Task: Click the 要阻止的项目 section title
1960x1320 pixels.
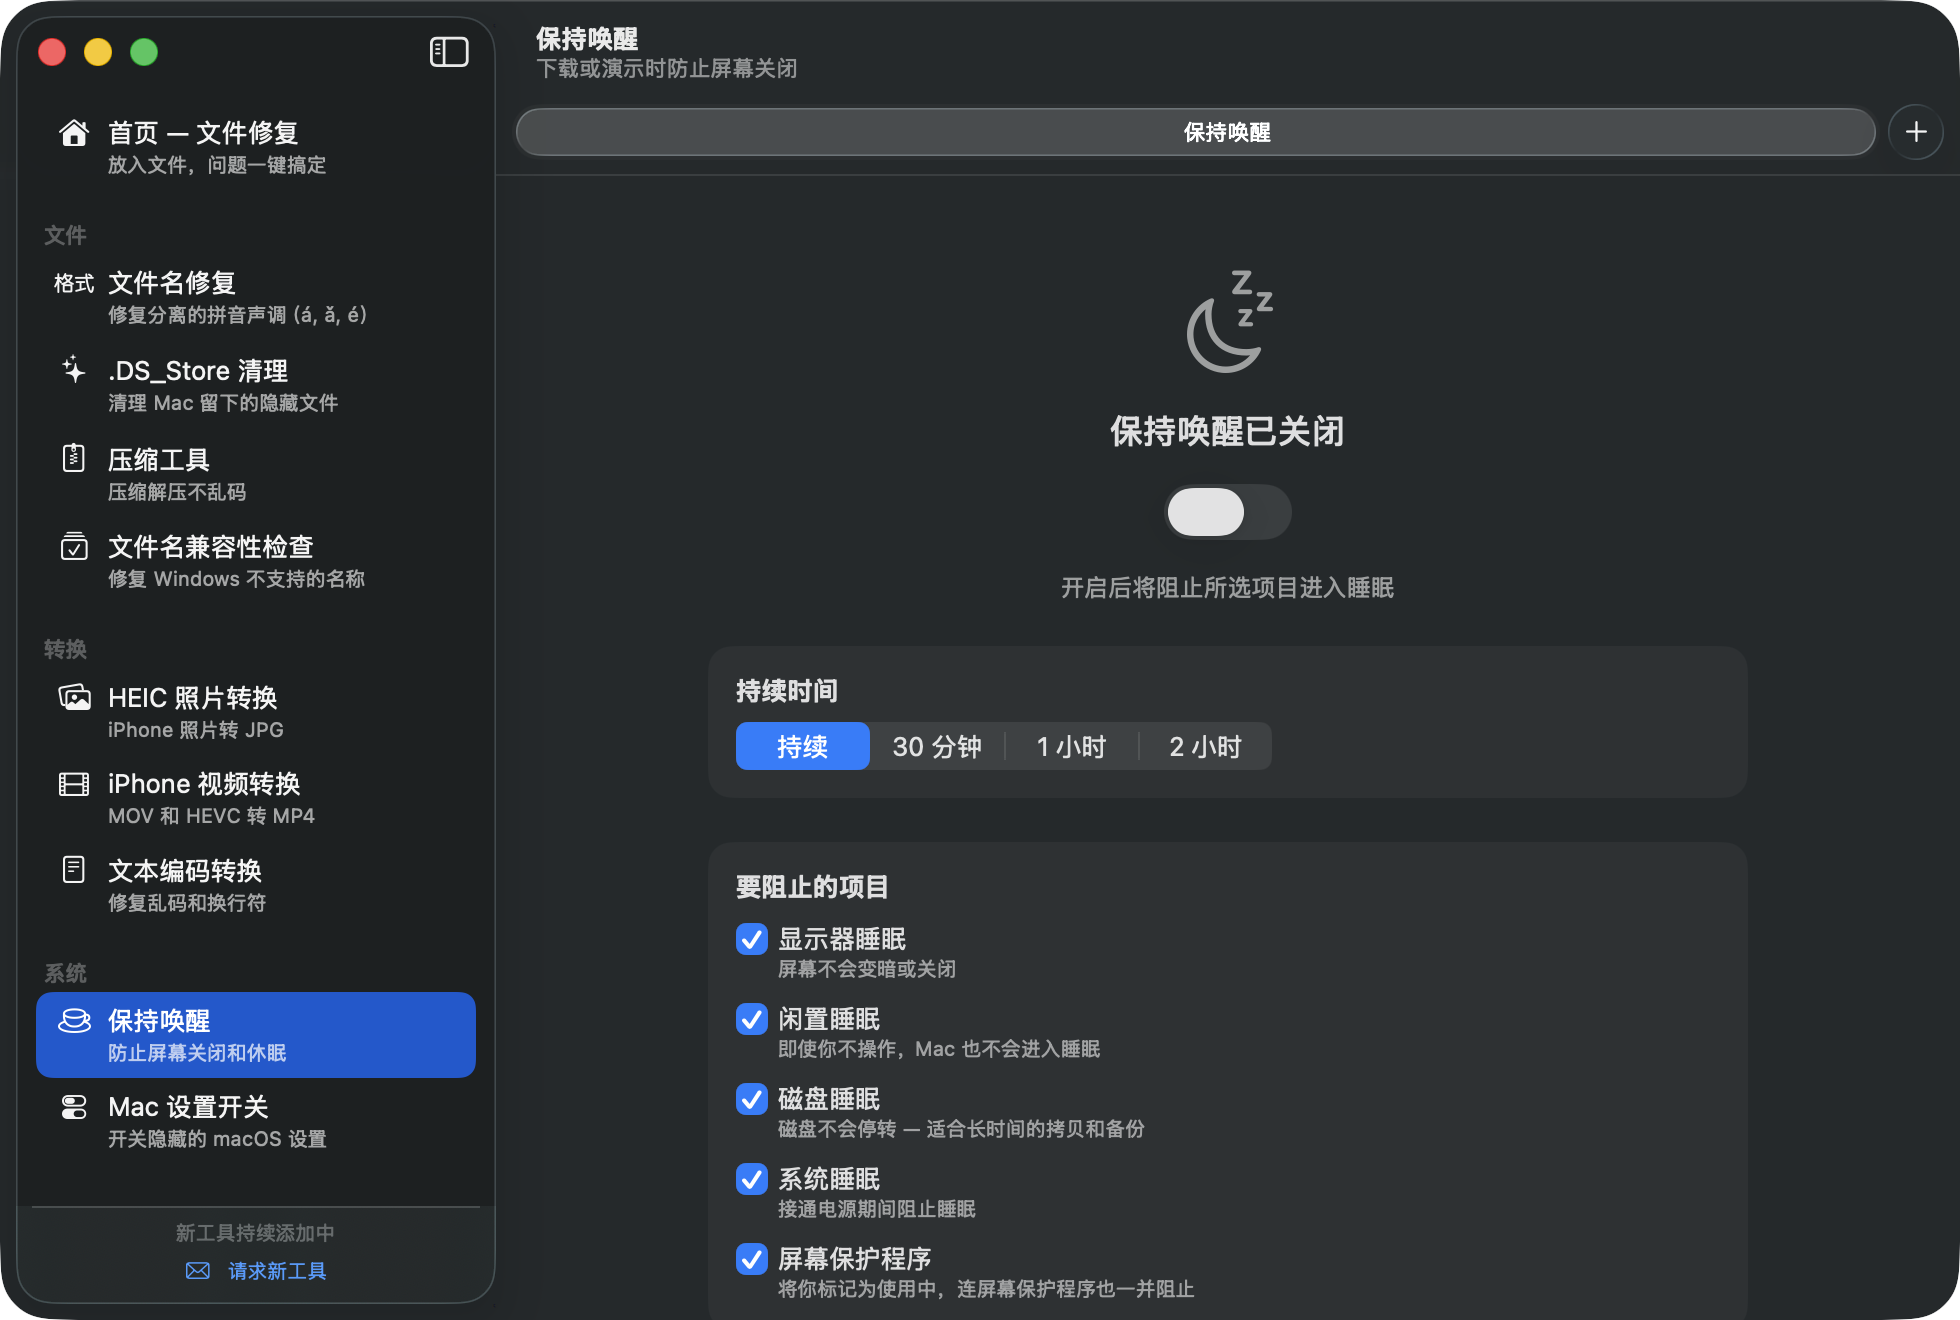Action: [812, 887]
